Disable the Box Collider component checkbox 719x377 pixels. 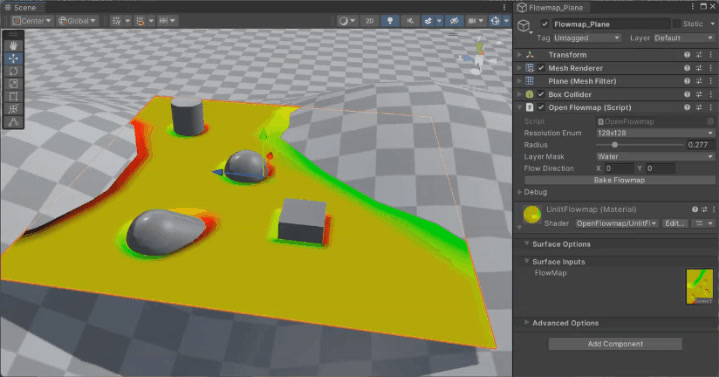click(541, 94)
